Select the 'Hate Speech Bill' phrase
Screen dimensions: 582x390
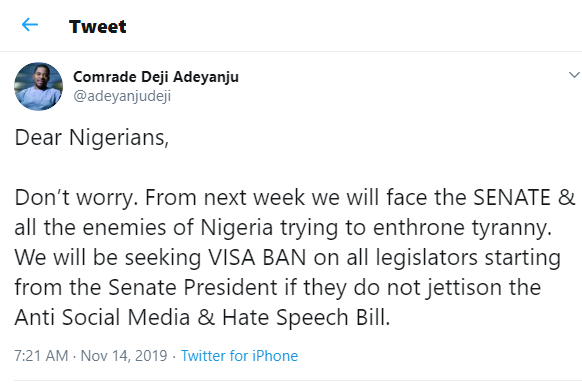tap(304, 318)
